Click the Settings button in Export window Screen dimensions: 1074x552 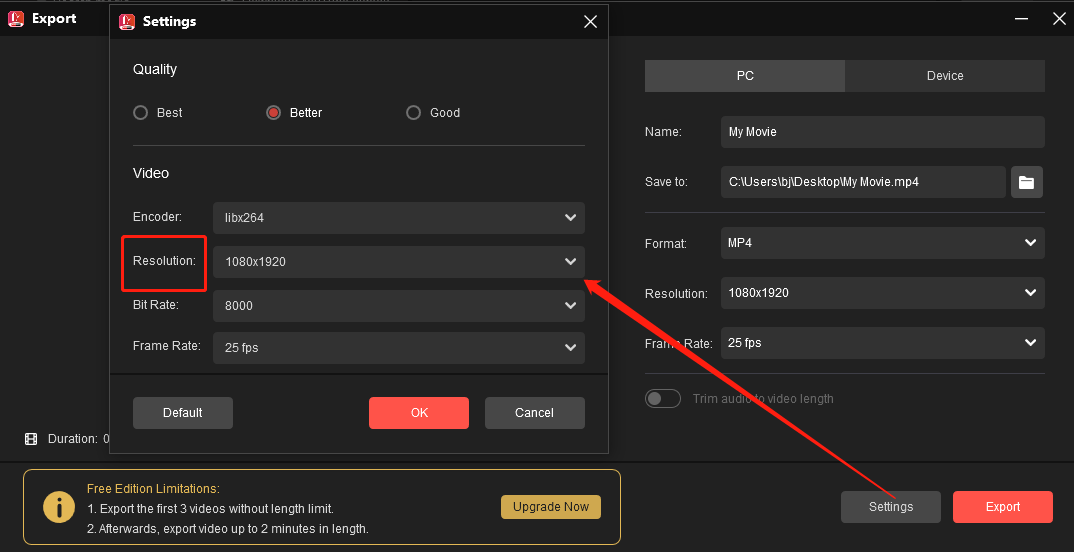point(891,507)
